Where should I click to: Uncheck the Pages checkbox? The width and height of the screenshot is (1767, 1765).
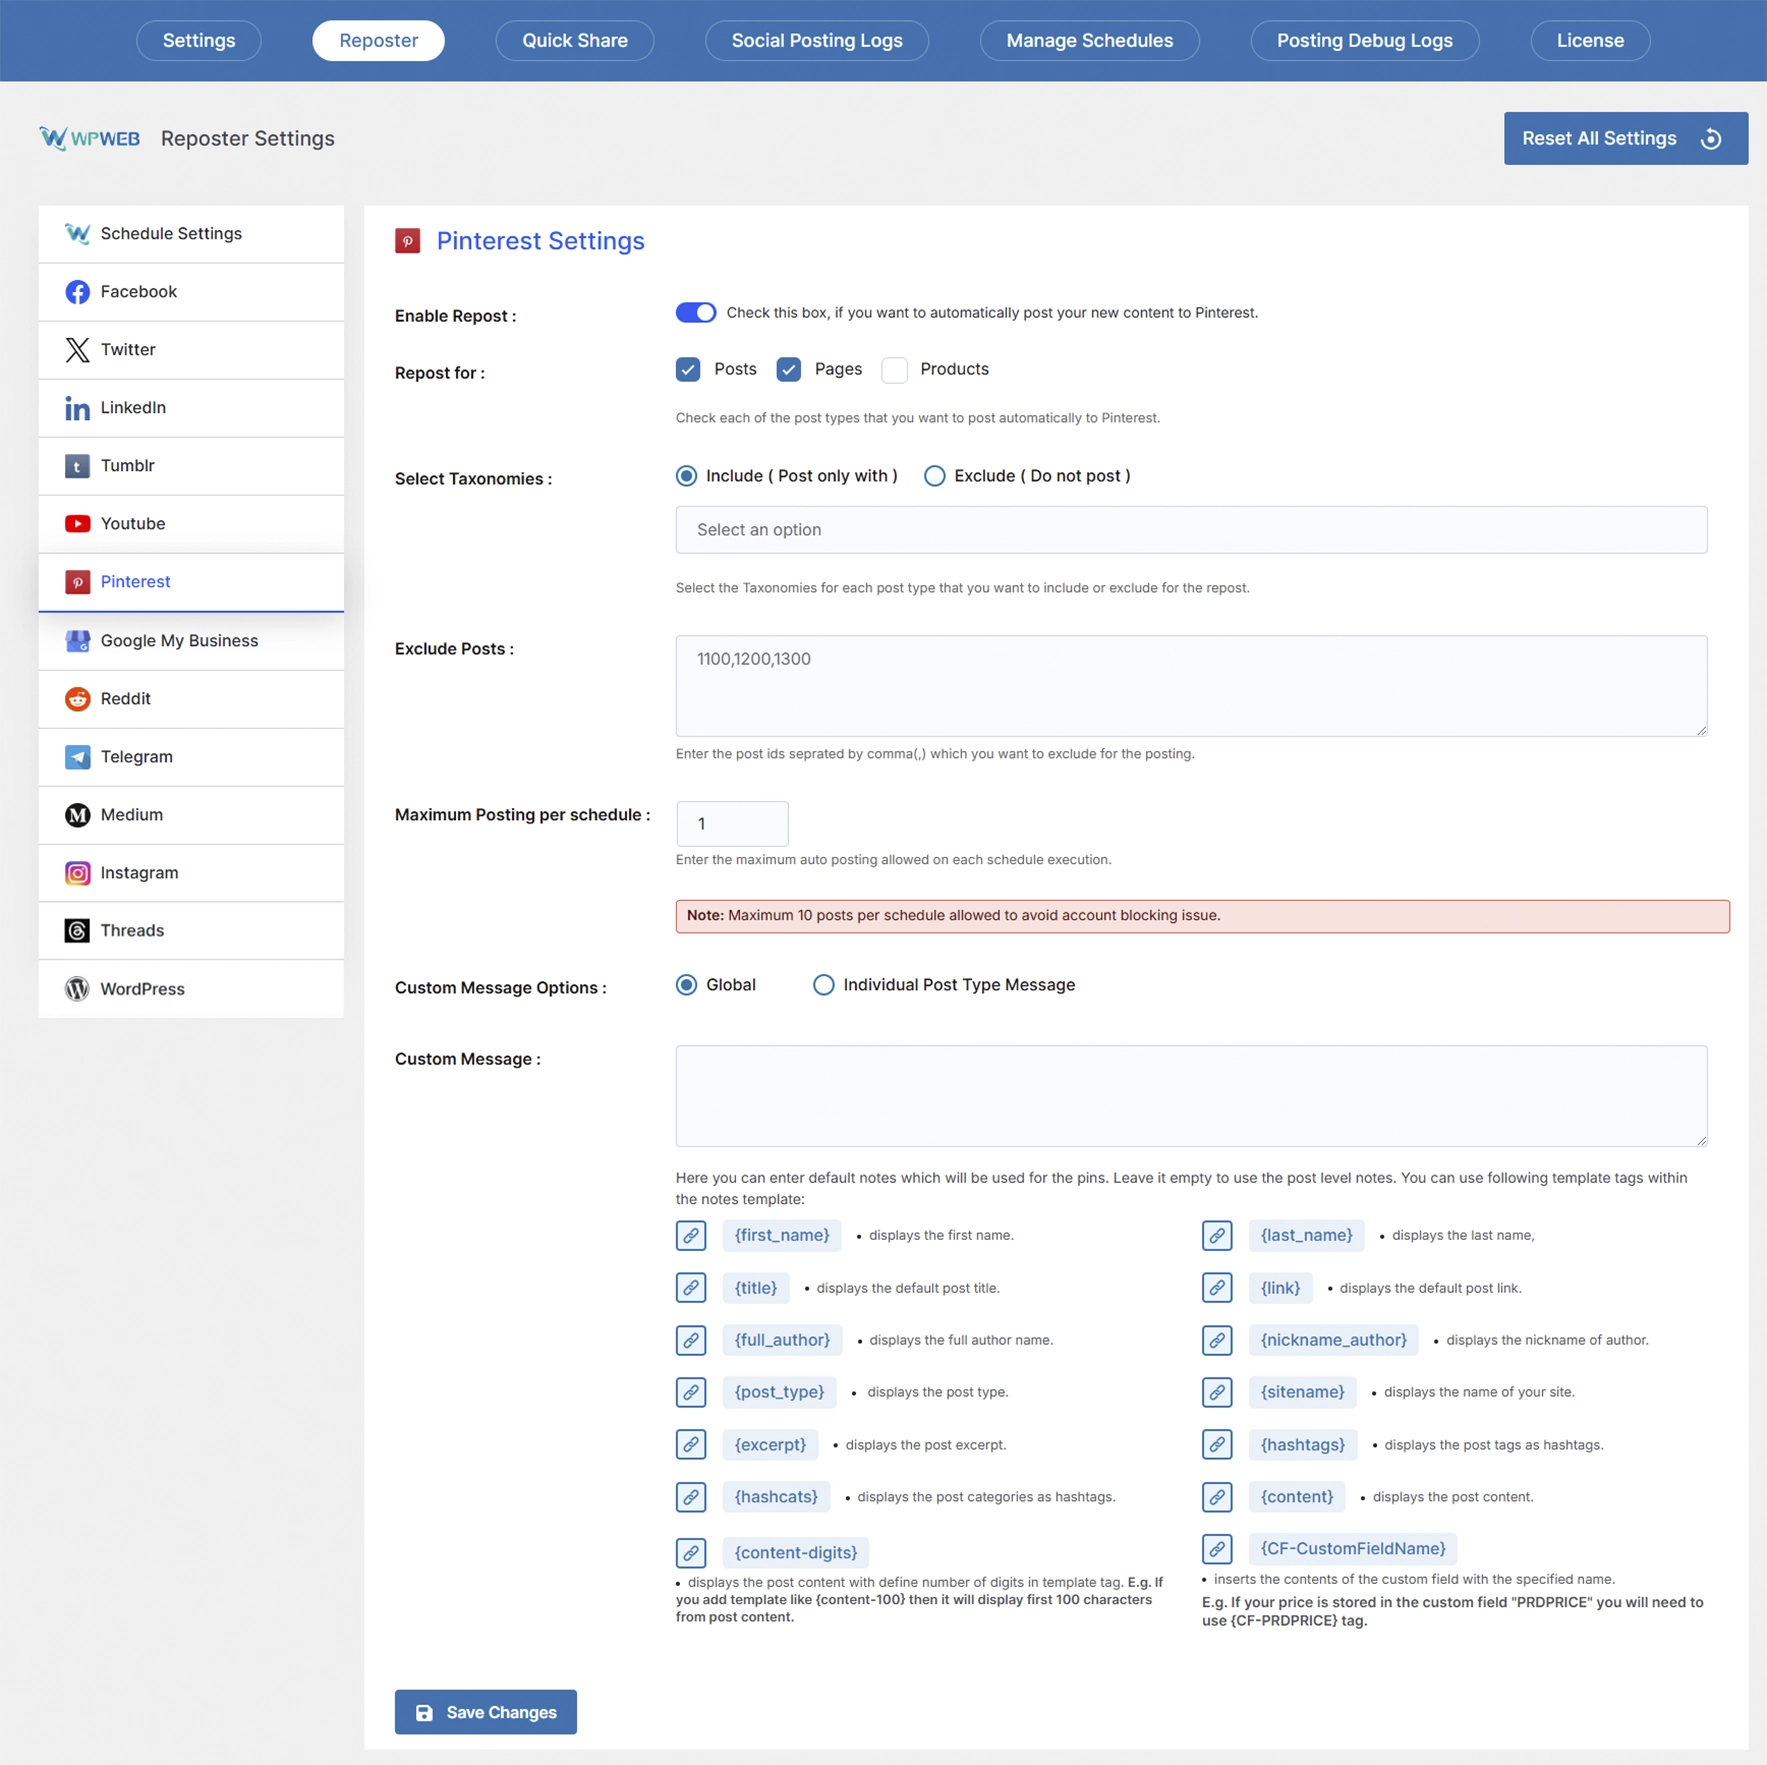tap(789, 370)
